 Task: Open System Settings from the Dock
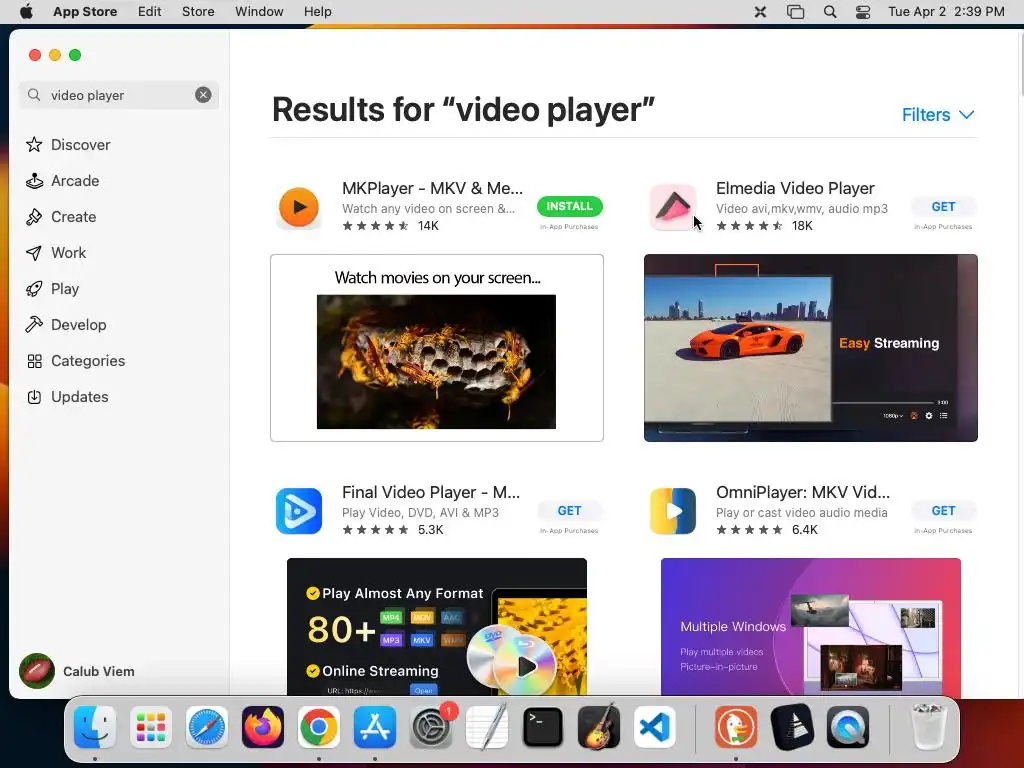click(x=431, y=727)
